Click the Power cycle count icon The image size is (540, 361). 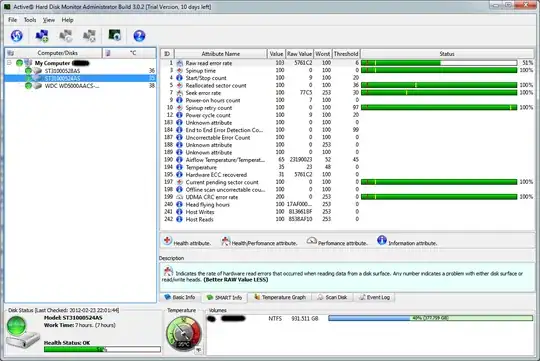coord(179,115)
